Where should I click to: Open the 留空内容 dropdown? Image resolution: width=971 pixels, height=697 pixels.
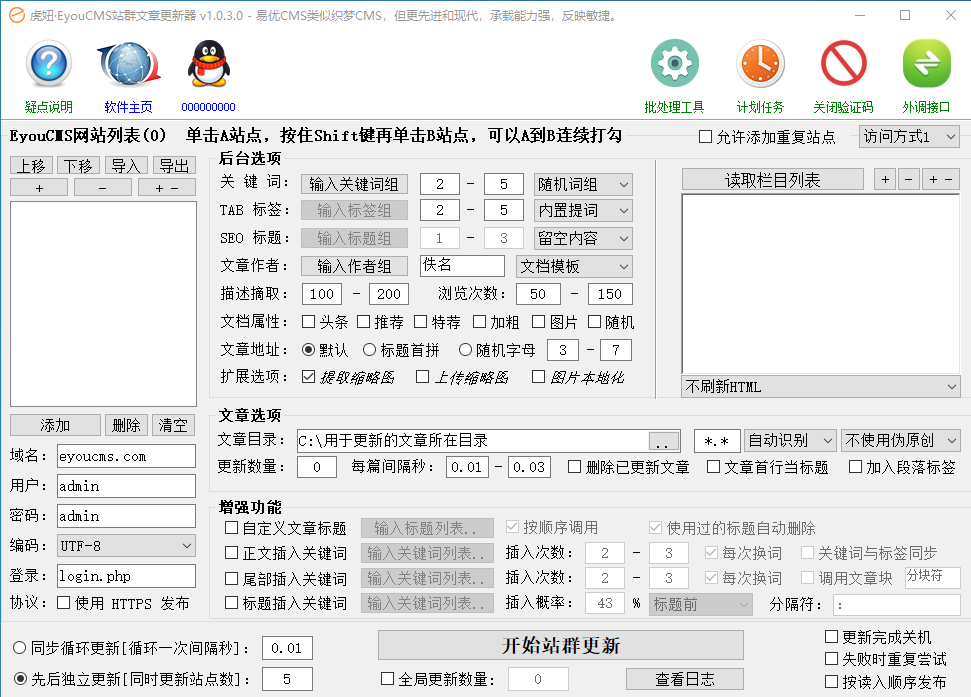(583, 238)
